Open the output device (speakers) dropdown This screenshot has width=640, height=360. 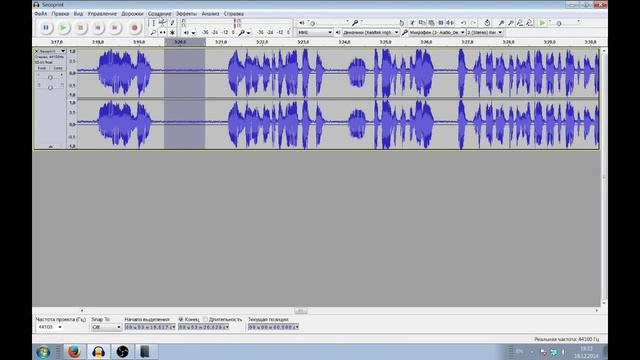(371, 32)
